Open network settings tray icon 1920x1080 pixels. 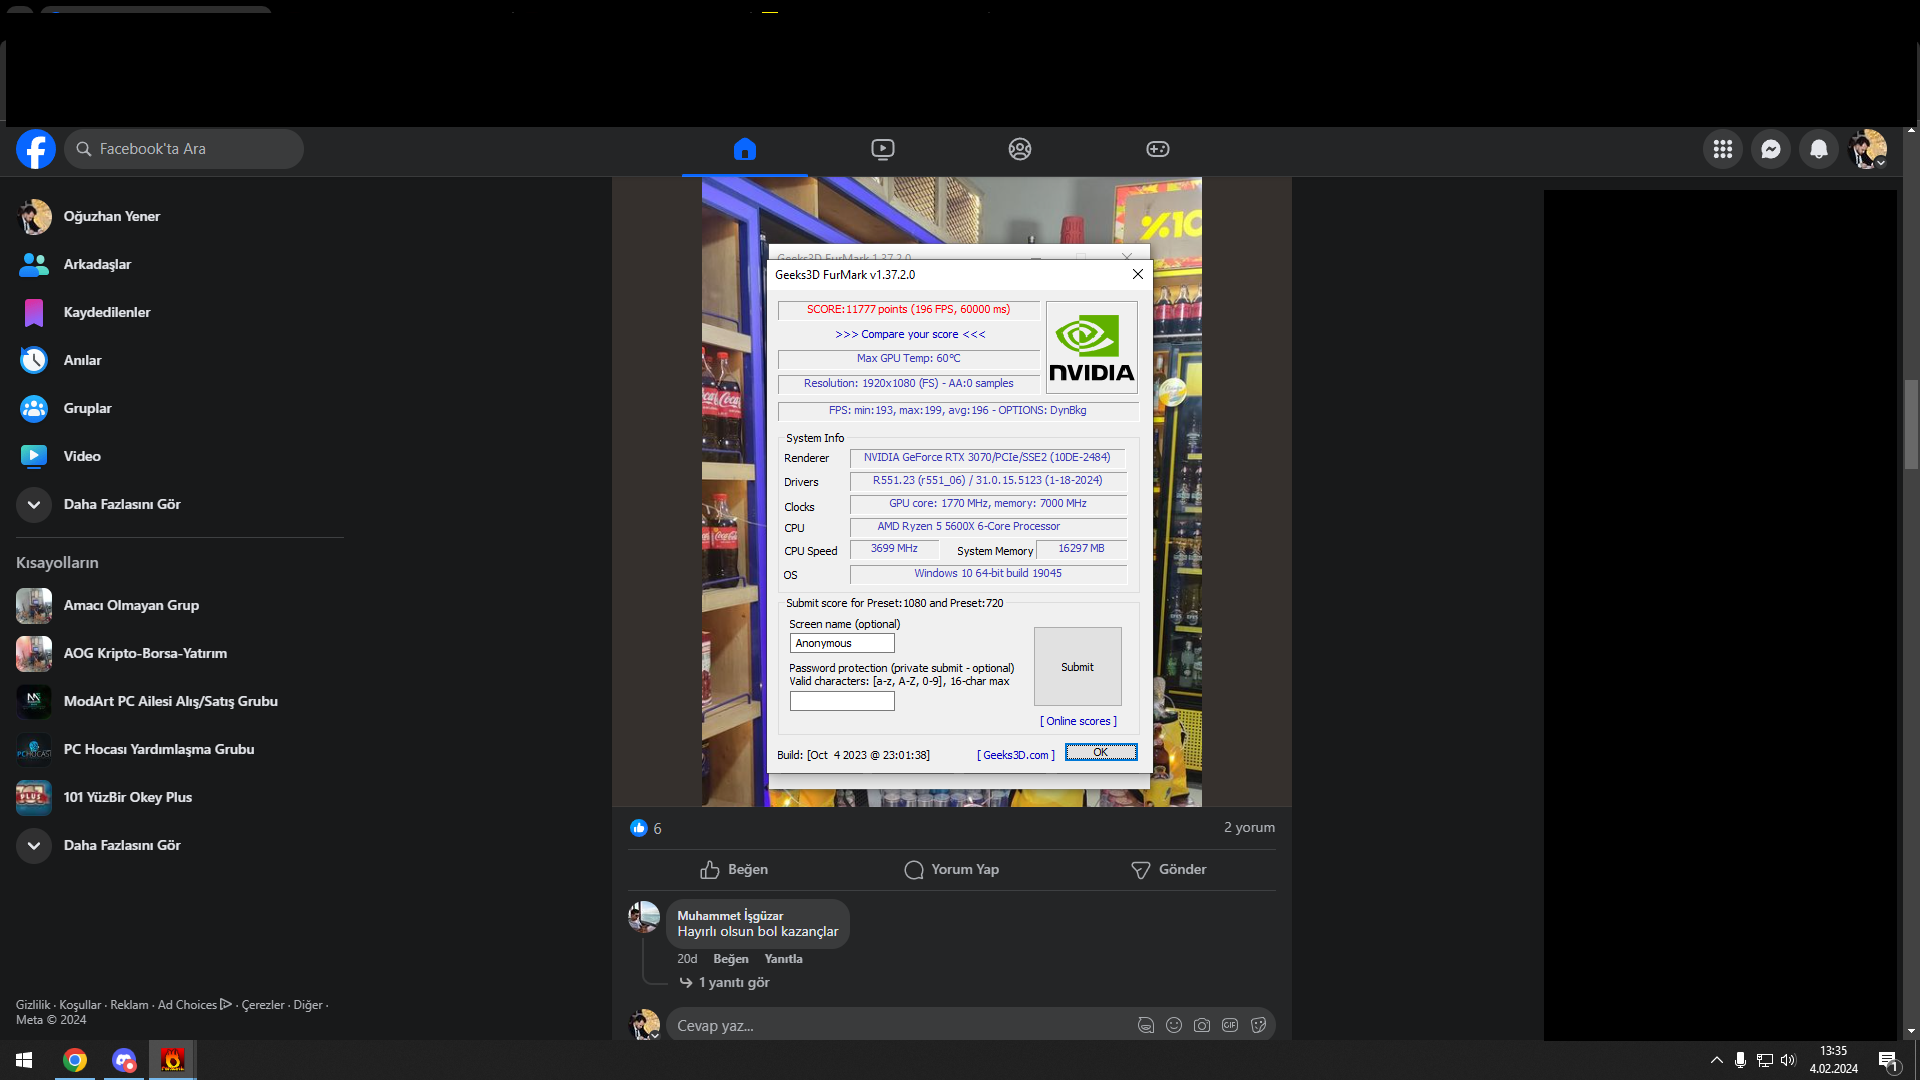tap(1765, 1060)
